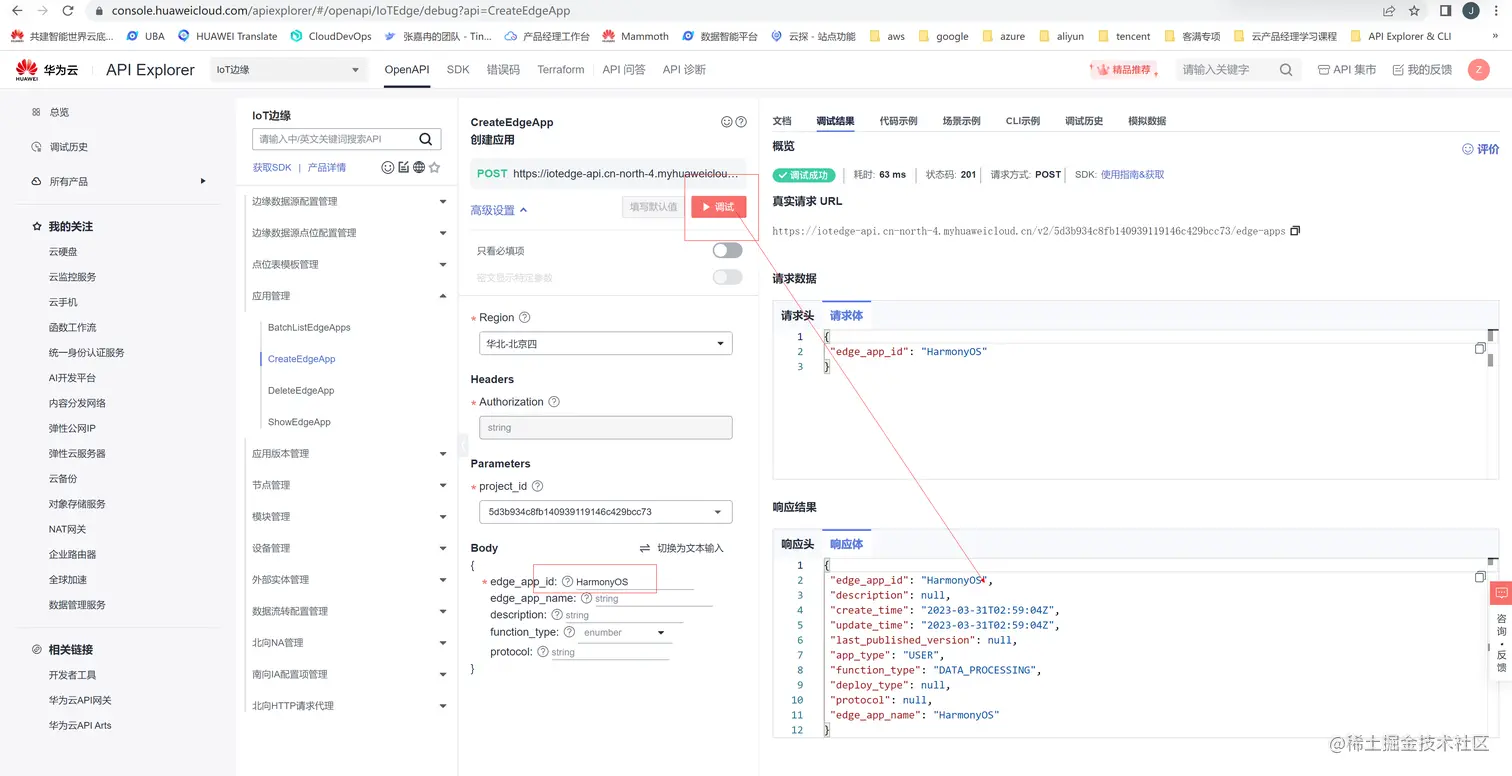Click the share icon in the address bar
This screenshot has height=776, width=1512.
[1389, 11]
